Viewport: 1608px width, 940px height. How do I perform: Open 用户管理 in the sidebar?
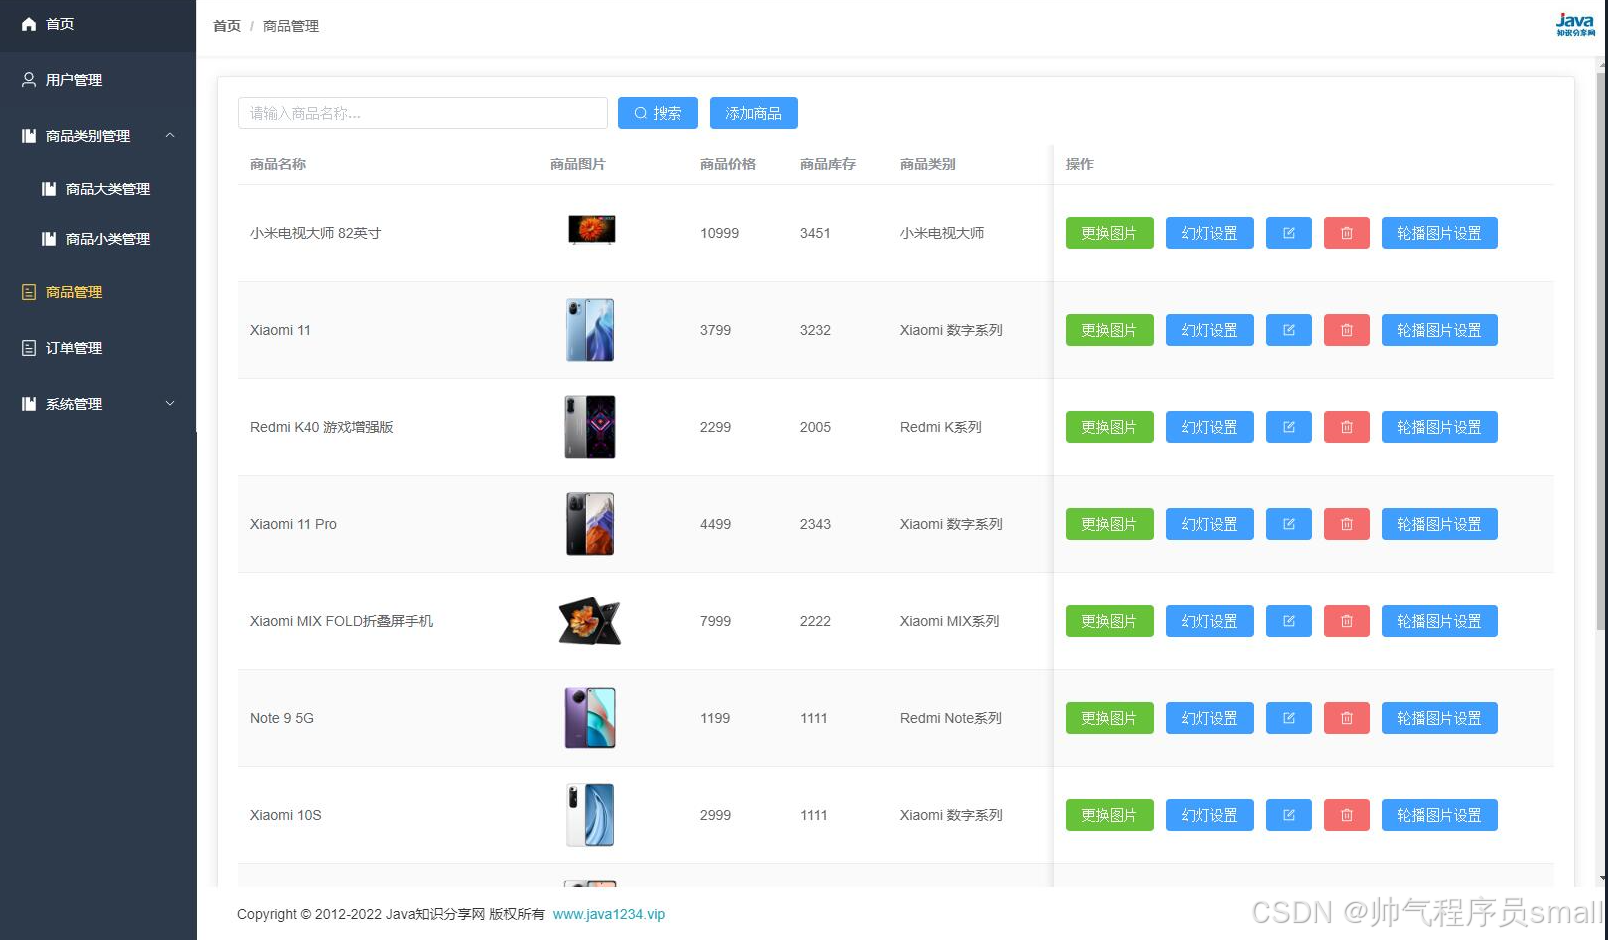pyautogui.click(x=98, y=80)
